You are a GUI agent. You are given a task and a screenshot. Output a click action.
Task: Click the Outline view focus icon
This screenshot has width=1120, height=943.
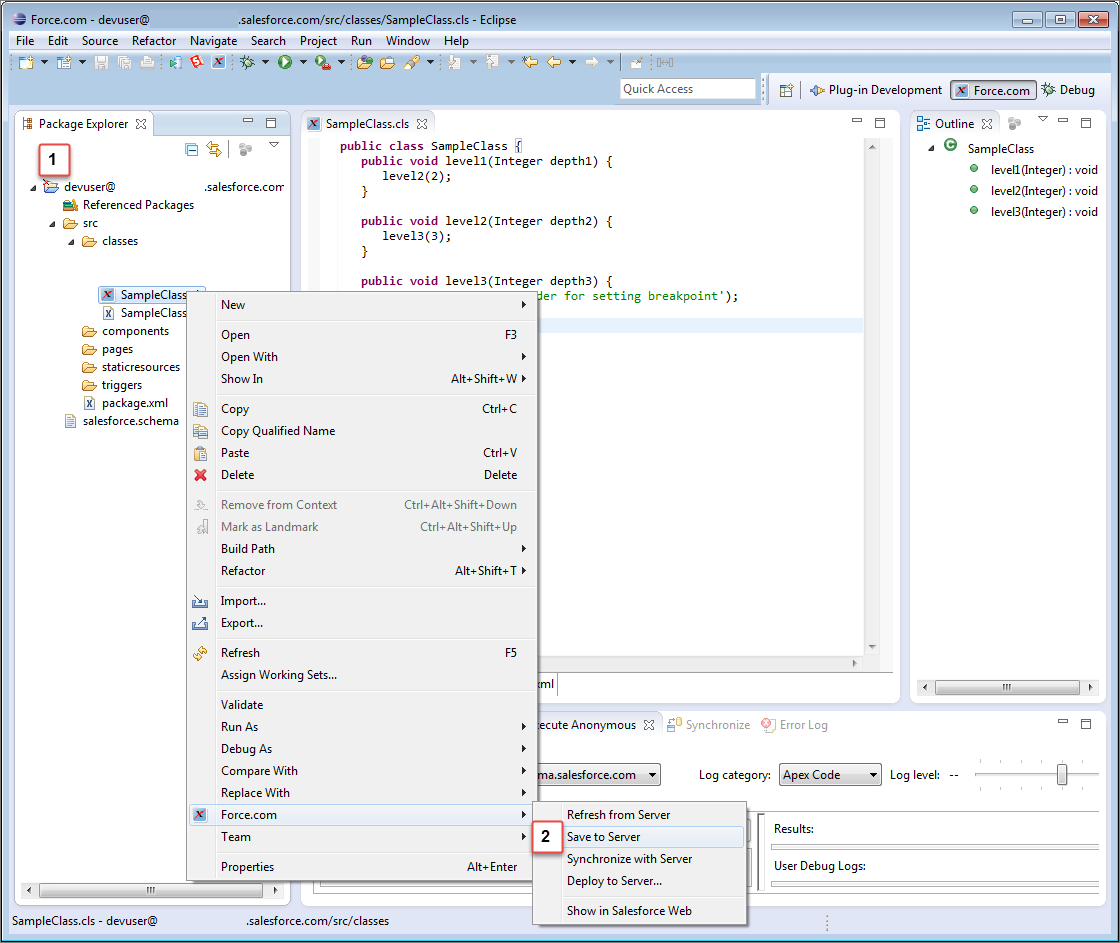pos(1014,124)
